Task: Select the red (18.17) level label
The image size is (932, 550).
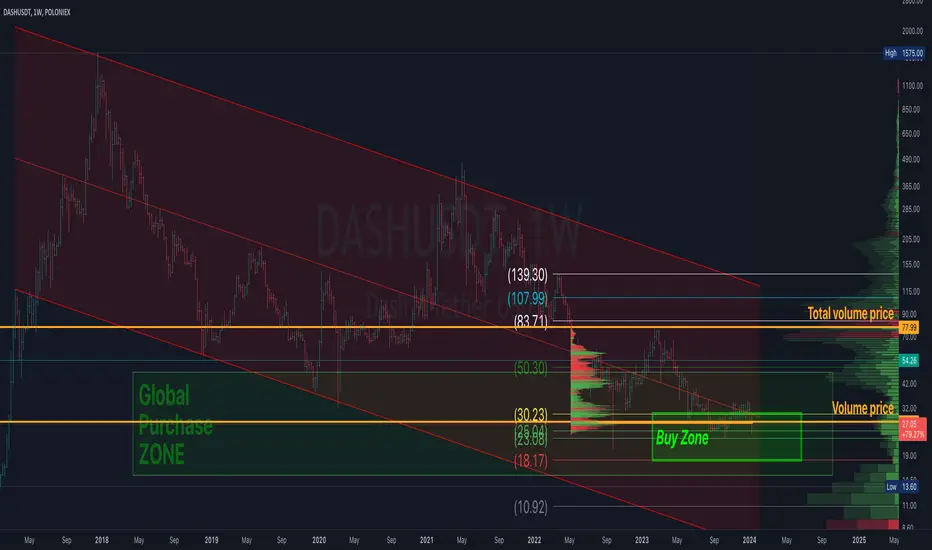Action: [531, 460]
